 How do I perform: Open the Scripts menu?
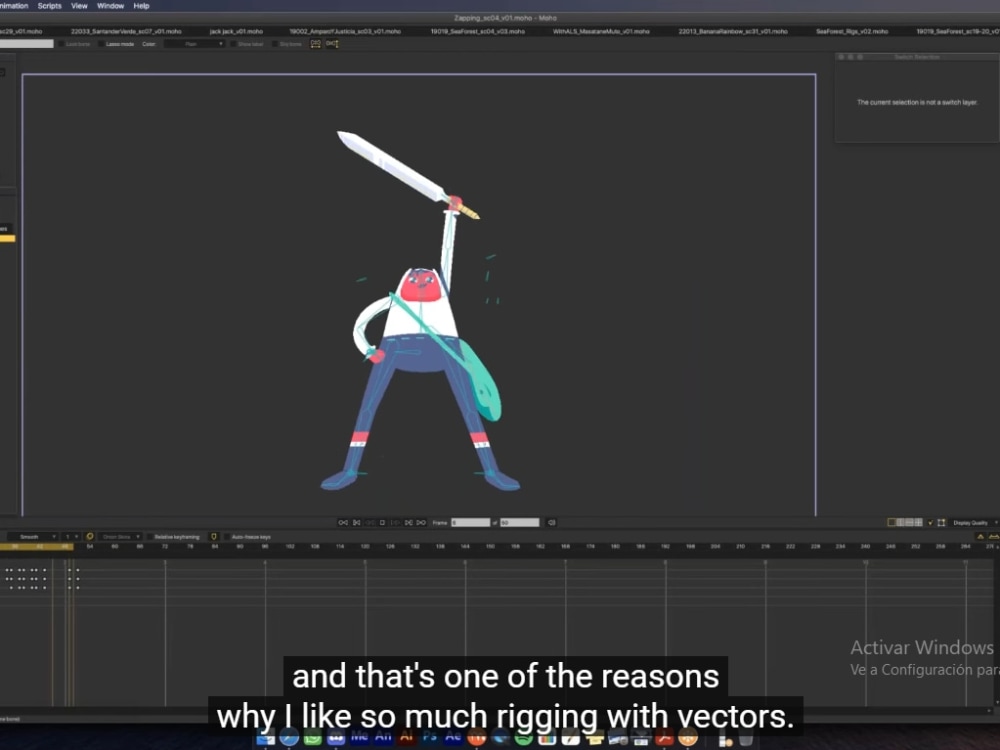click(x=49, y=6)
